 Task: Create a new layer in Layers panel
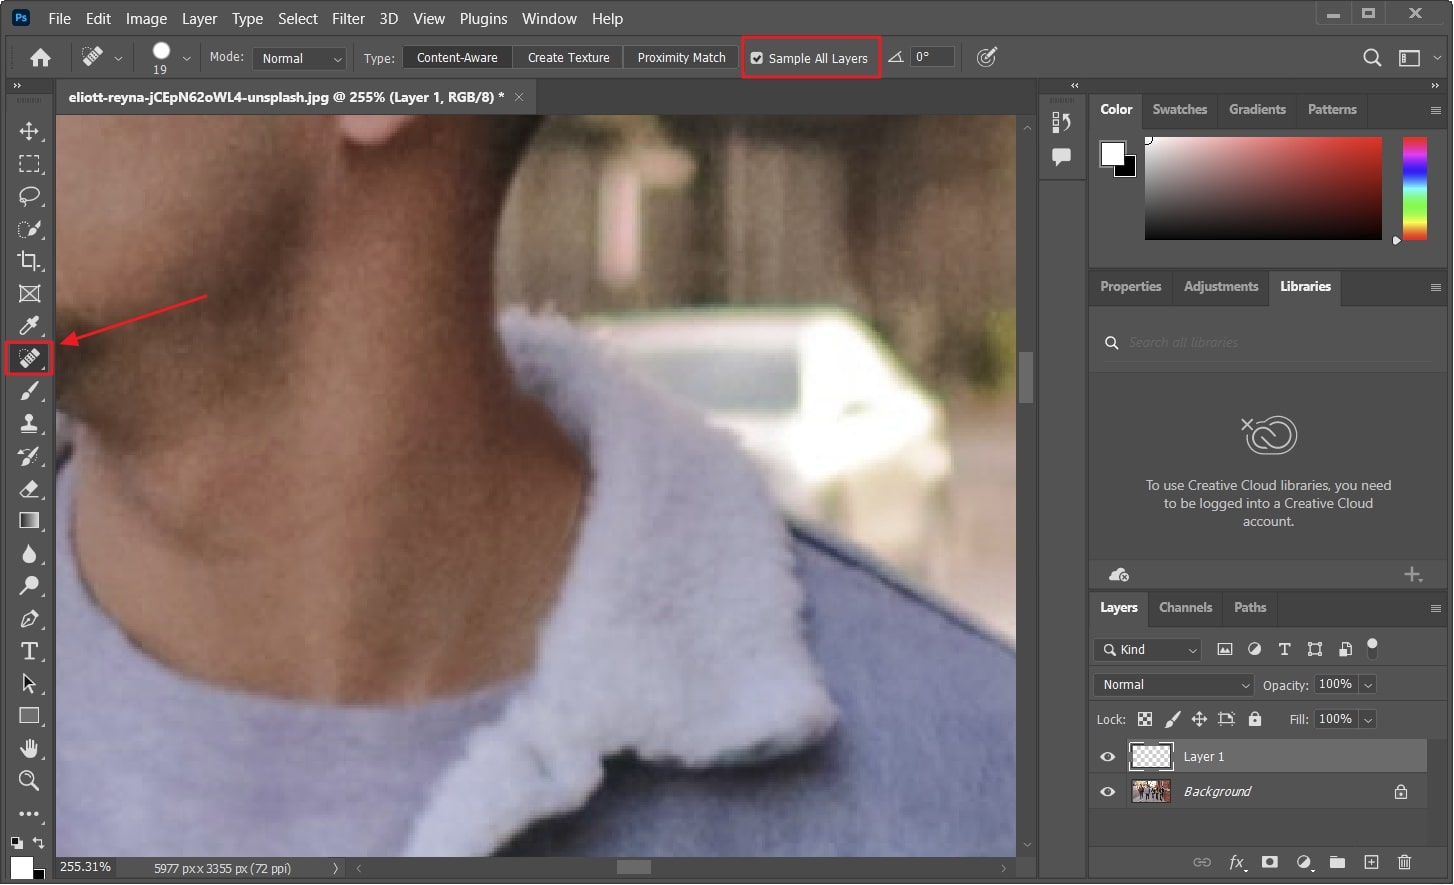click(x=1371, y=862)
